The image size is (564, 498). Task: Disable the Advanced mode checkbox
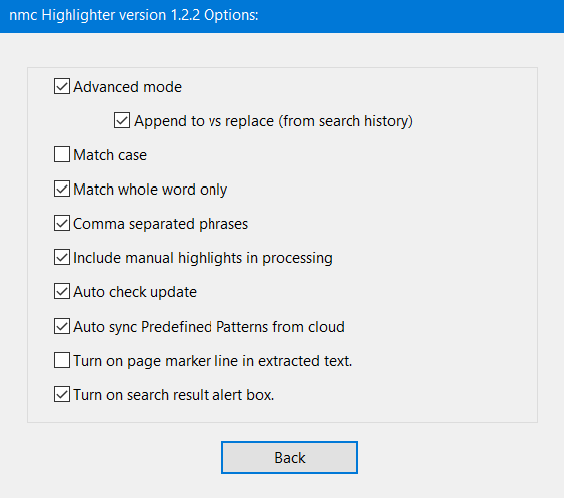(x=62, y=86)
